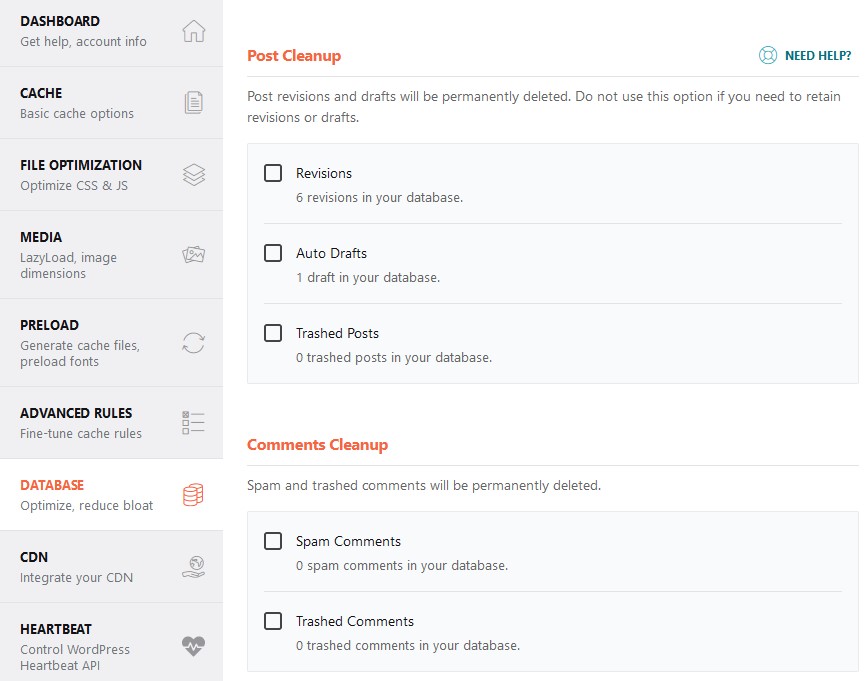
Task: Check the Trashed Comments box
Action: pyautogui.click(x=273, y=621)
